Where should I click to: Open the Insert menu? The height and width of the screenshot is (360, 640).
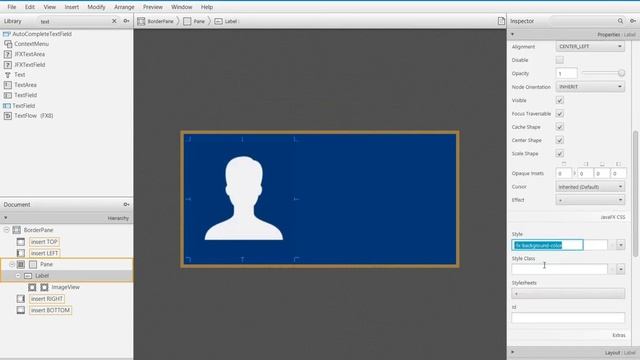coord(71,7)
